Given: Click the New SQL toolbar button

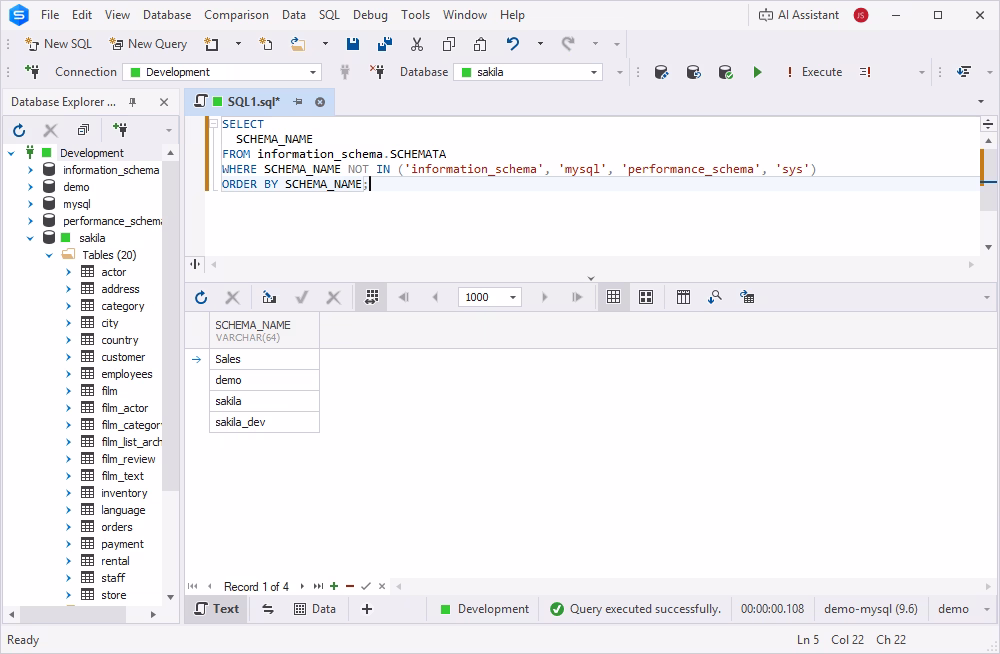Looking at the screenshot, I should [x=58, y=44].
